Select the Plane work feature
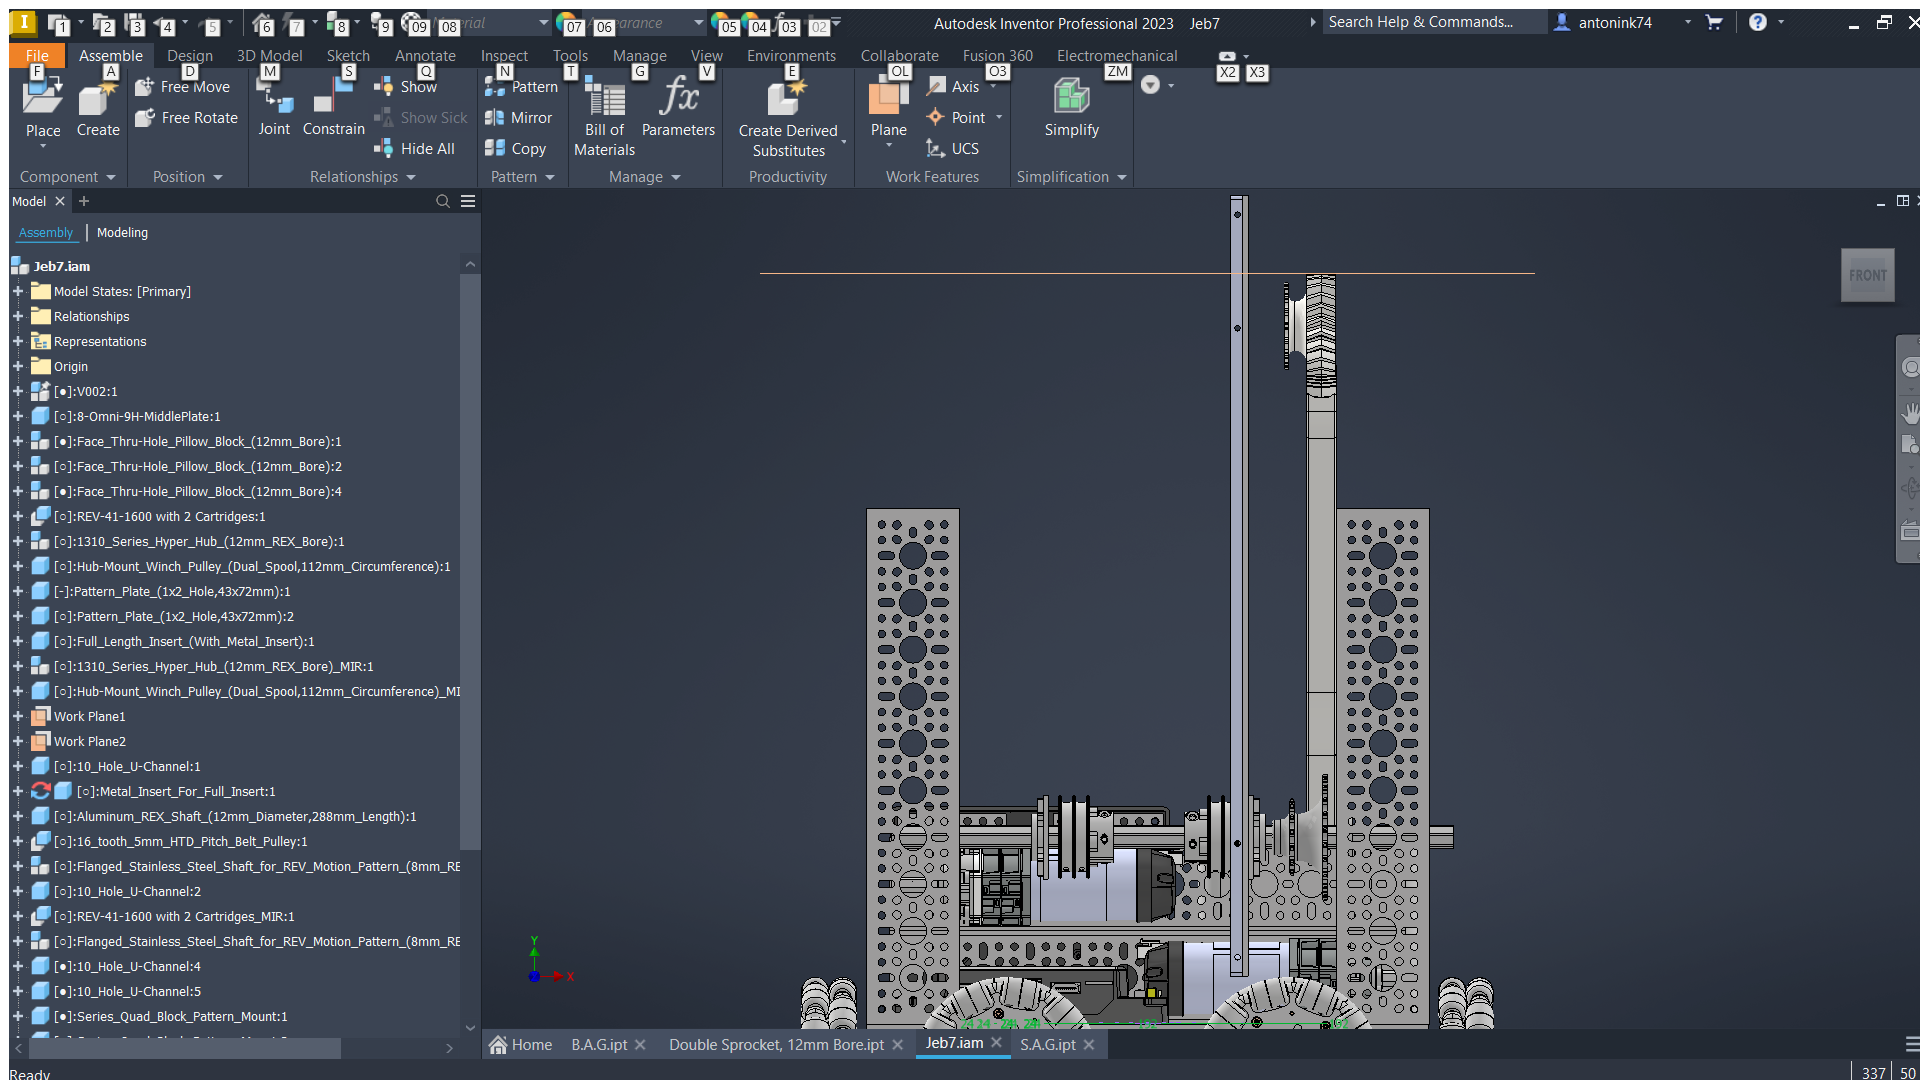 (x=888, y=108)
